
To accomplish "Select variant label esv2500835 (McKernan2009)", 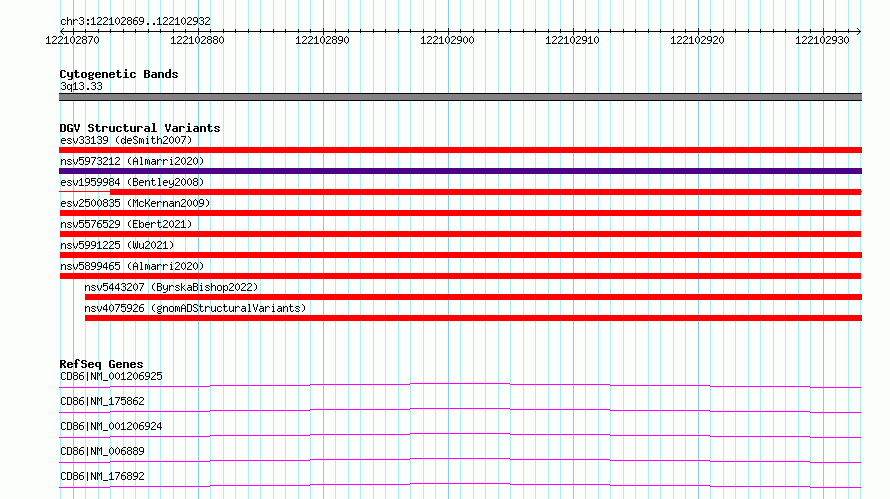I will [135, 203].
